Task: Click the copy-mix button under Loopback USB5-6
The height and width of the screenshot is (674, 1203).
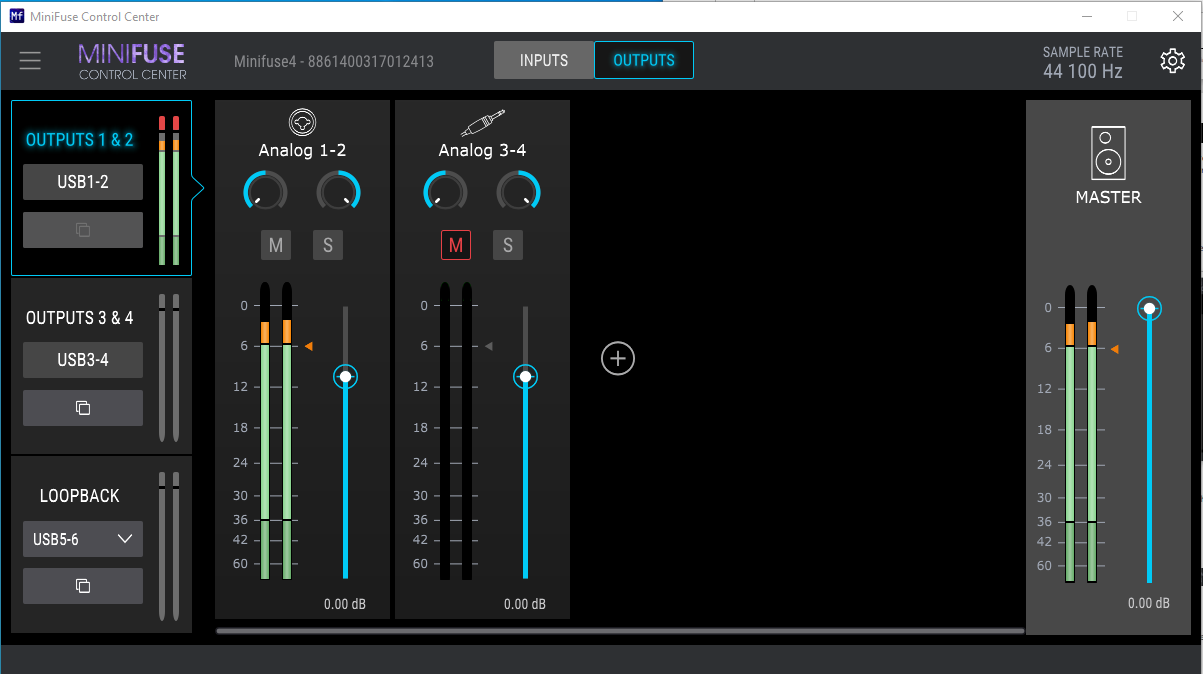Action: click(83, 586)
